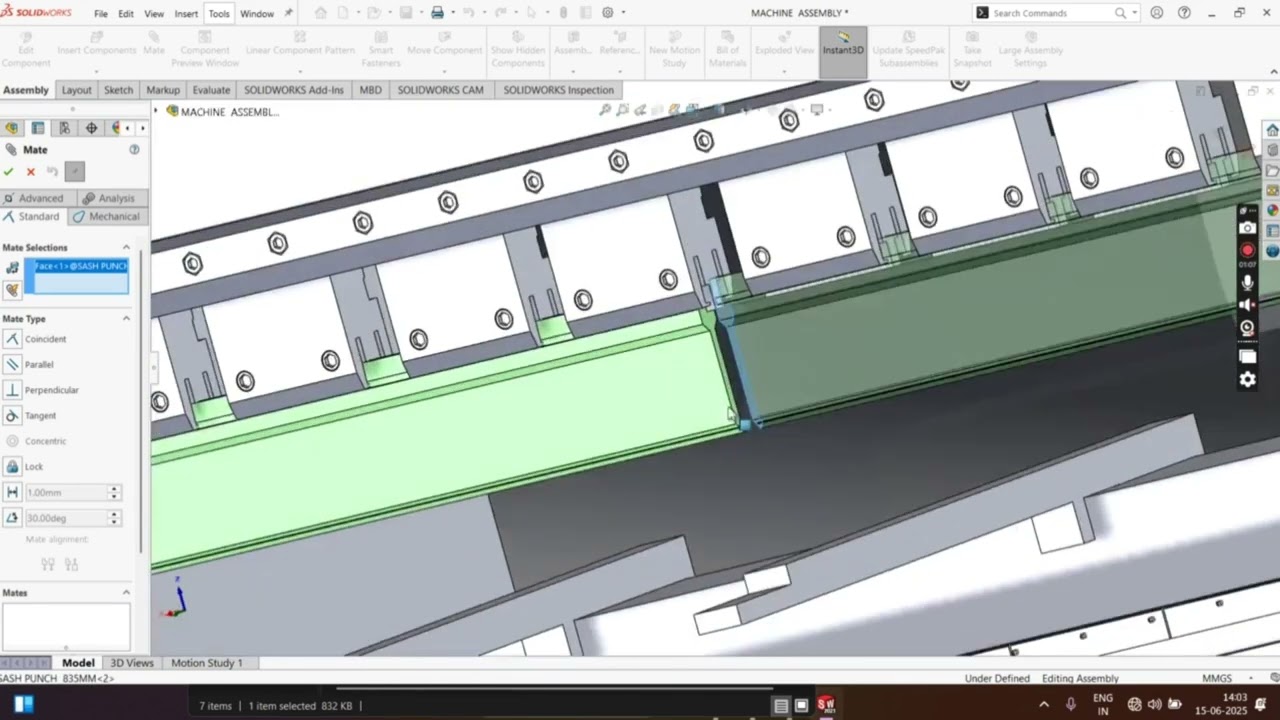Click the multiple mate mode icon

(x=12, y=289)
